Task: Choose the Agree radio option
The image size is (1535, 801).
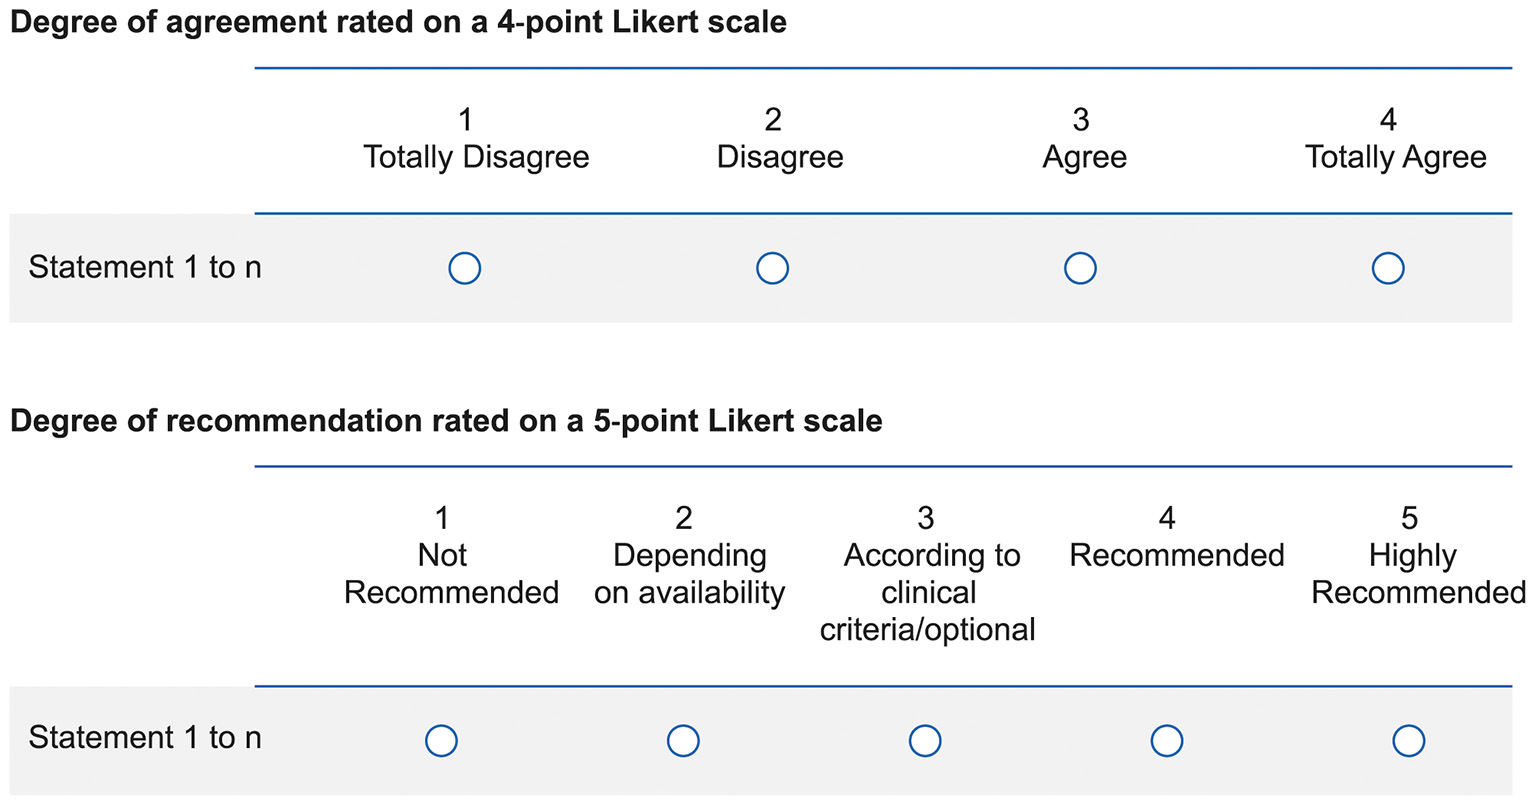Action: pos(1080,268)
